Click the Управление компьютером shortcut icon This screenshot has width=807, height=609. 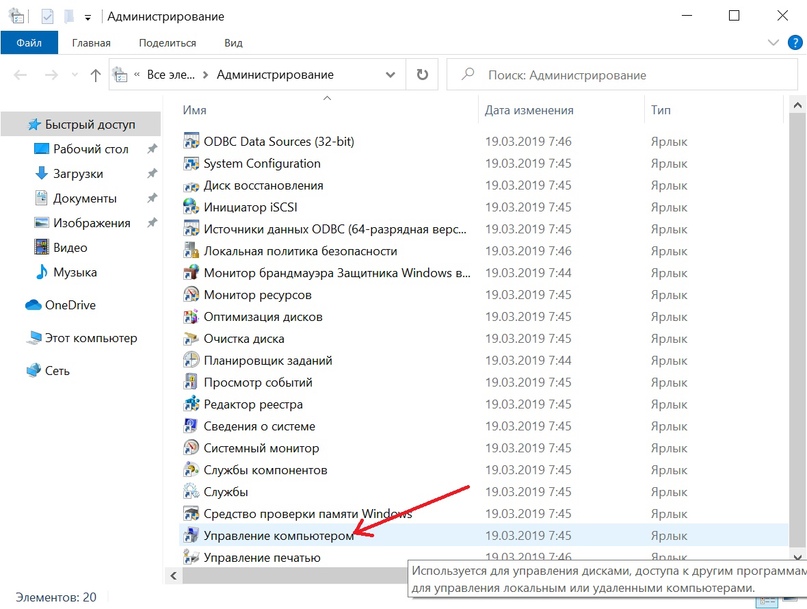coord(192,536)
